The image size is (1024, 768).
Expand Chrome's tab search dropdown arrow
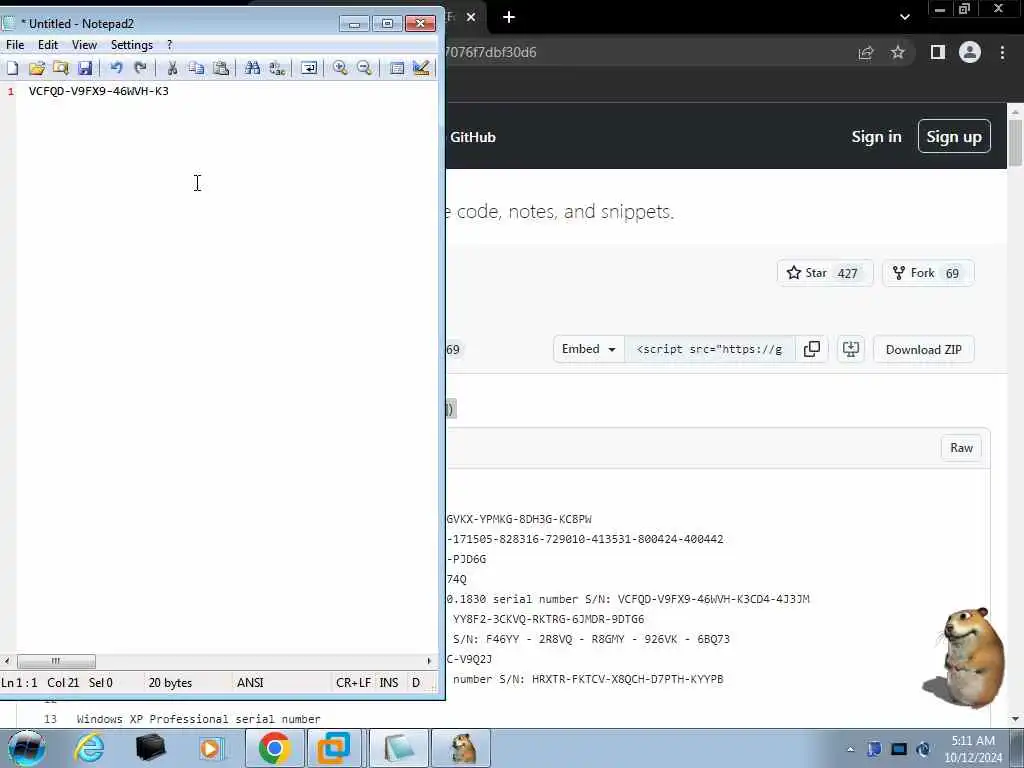click(904, 17)
